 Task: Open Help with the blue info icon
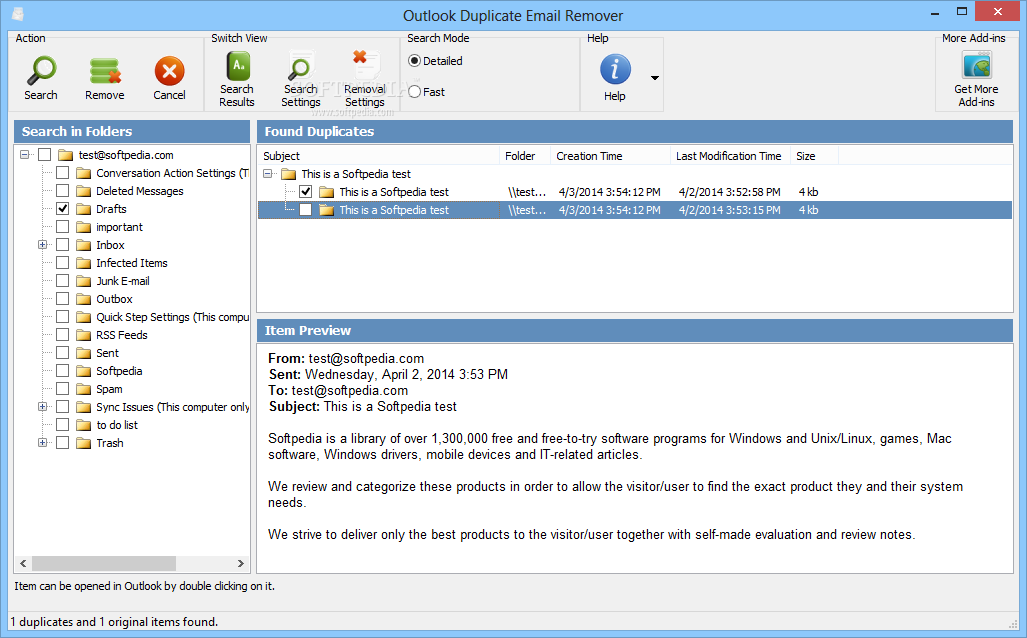pos(615,69)
